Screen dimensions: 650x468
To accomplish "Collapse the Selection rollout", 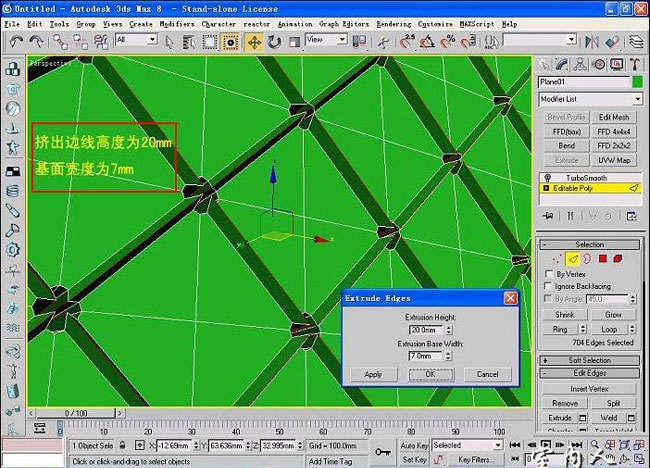I will [x=589, y=244].
